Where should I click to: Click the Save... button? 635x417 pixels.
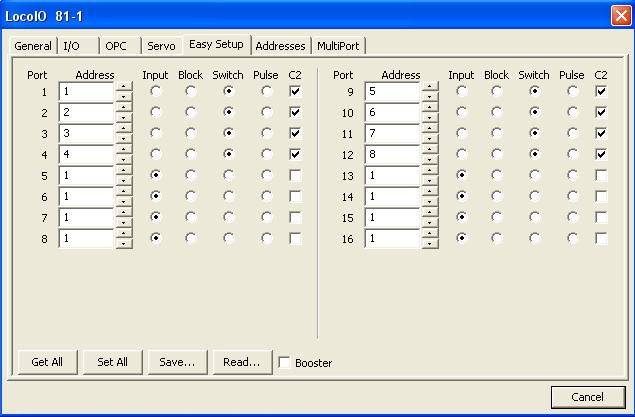tap(177, 362)
